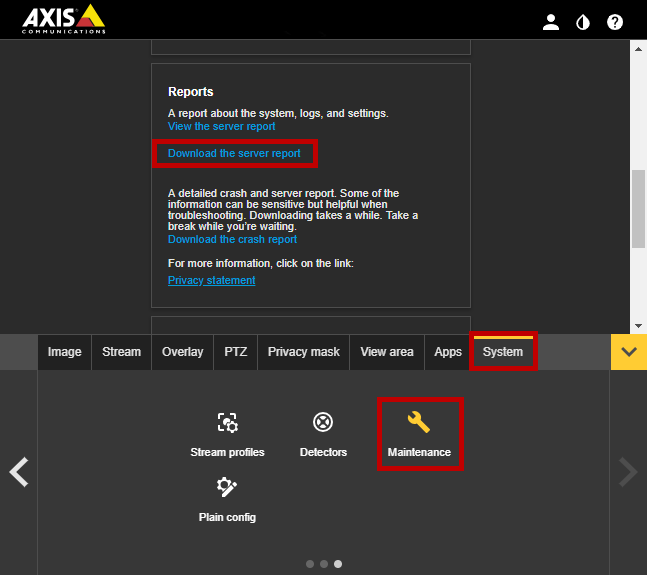
Task: Click View the server report link
Action: 221,127
